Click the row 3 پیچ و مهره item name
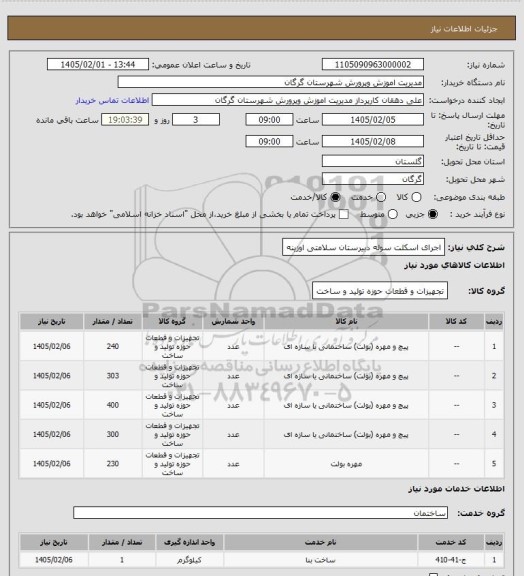524x576 pixels. 346,405
